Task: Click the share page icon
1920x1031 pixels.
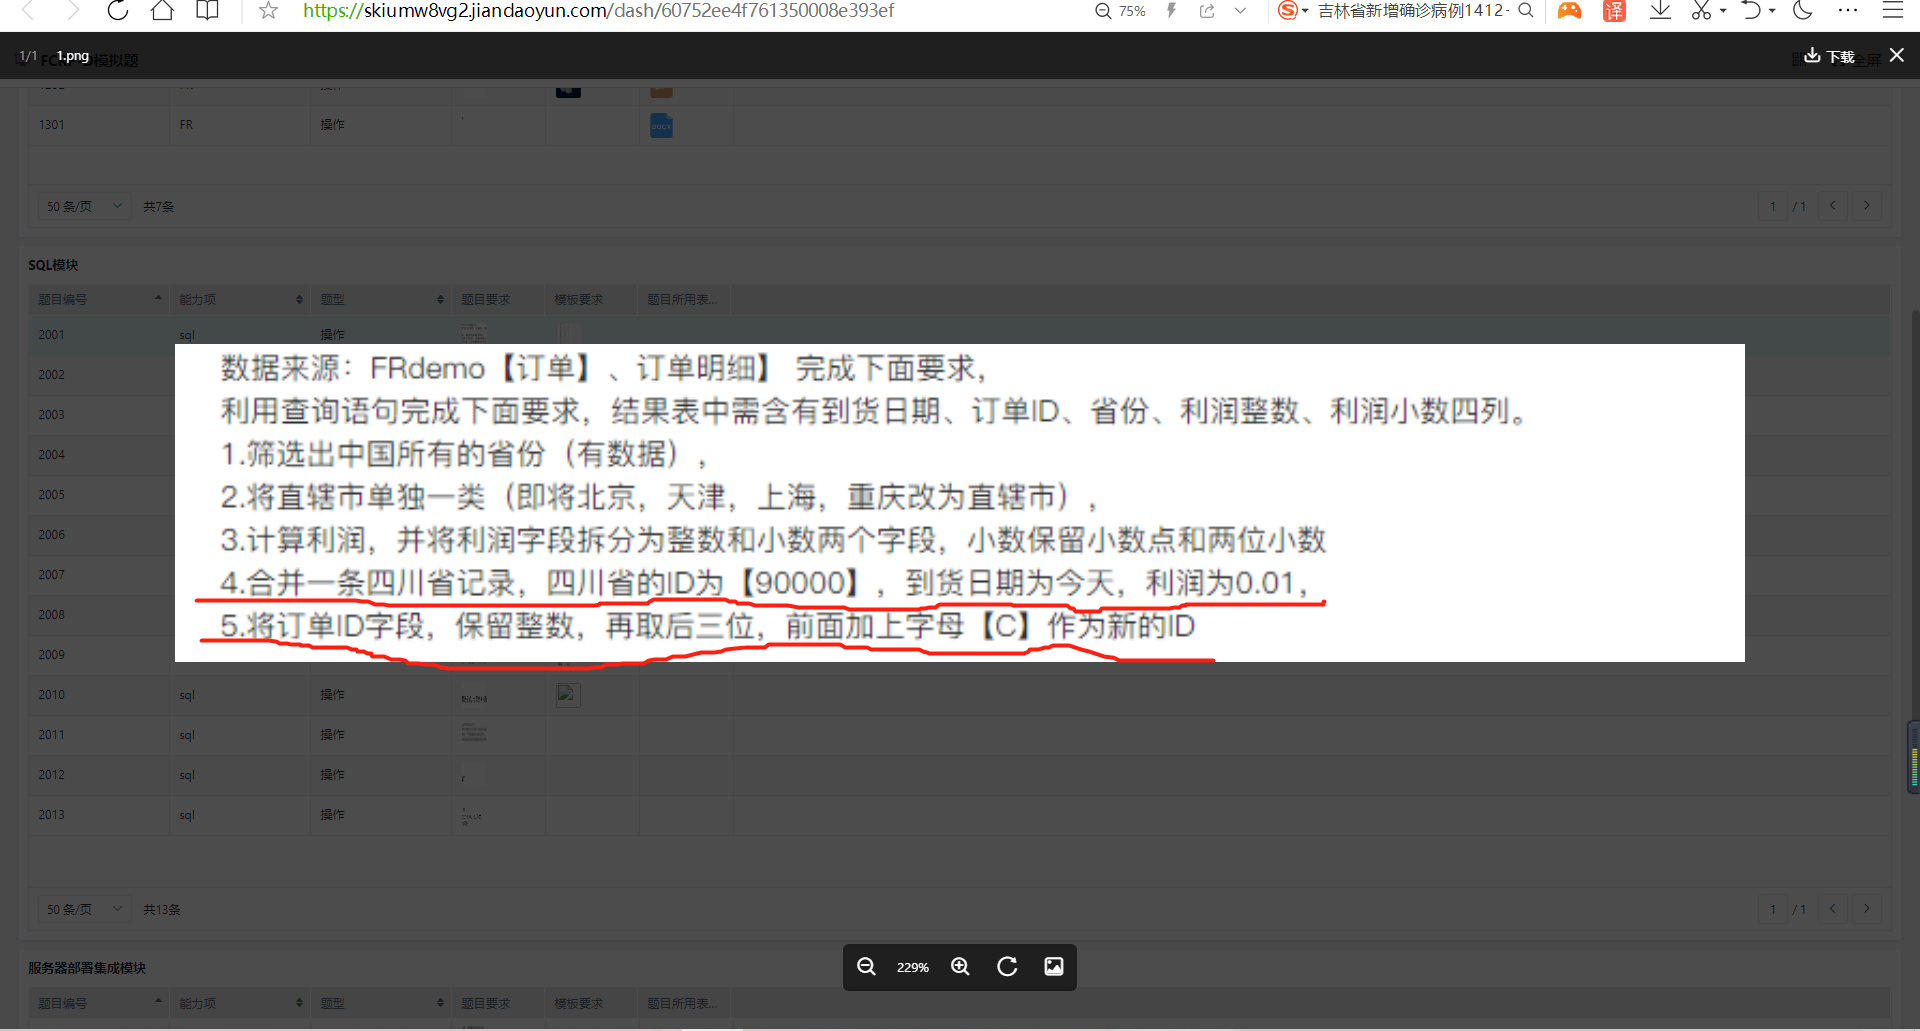Action: [1207, 11]
